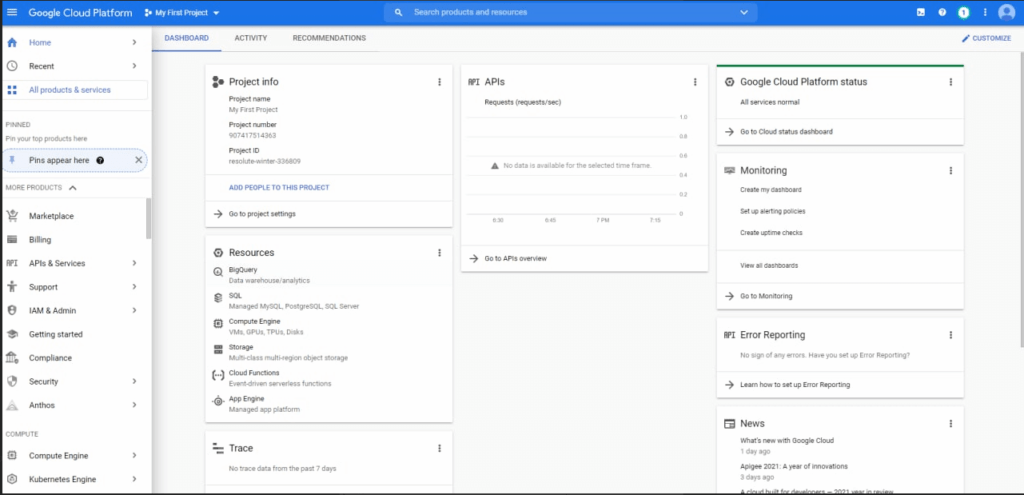The image size is (1024, 495).
Task: Click View all dashboards
Action: pos(769,266)
